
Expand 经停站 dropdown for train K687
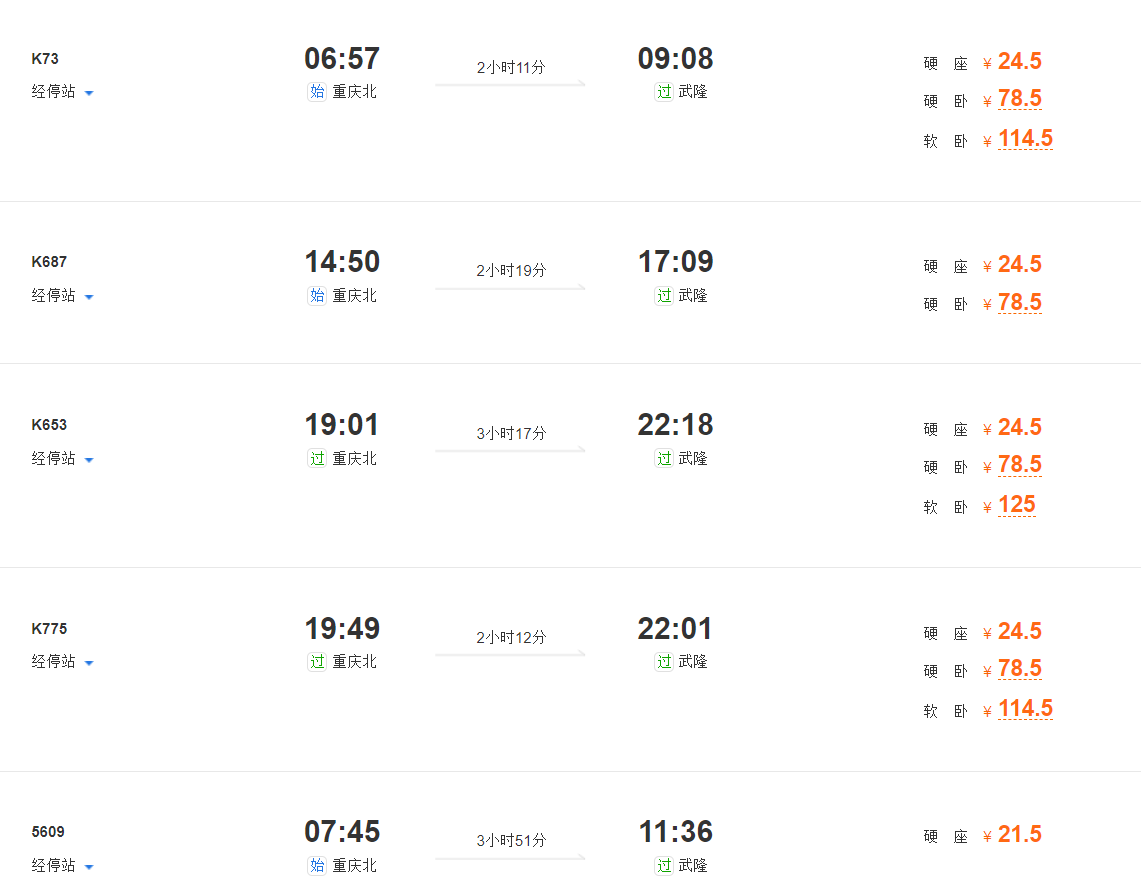63,296
